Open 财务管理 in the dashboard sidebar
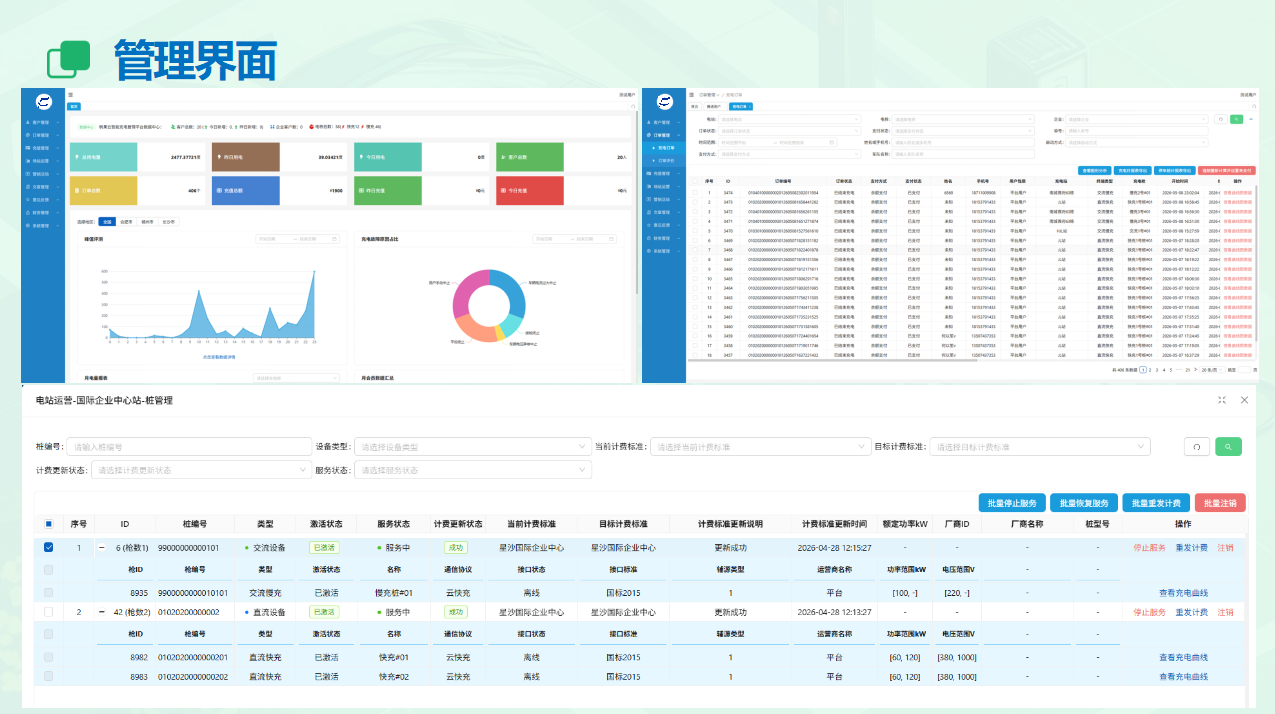The image size is (1275, 714). [41, 213]
